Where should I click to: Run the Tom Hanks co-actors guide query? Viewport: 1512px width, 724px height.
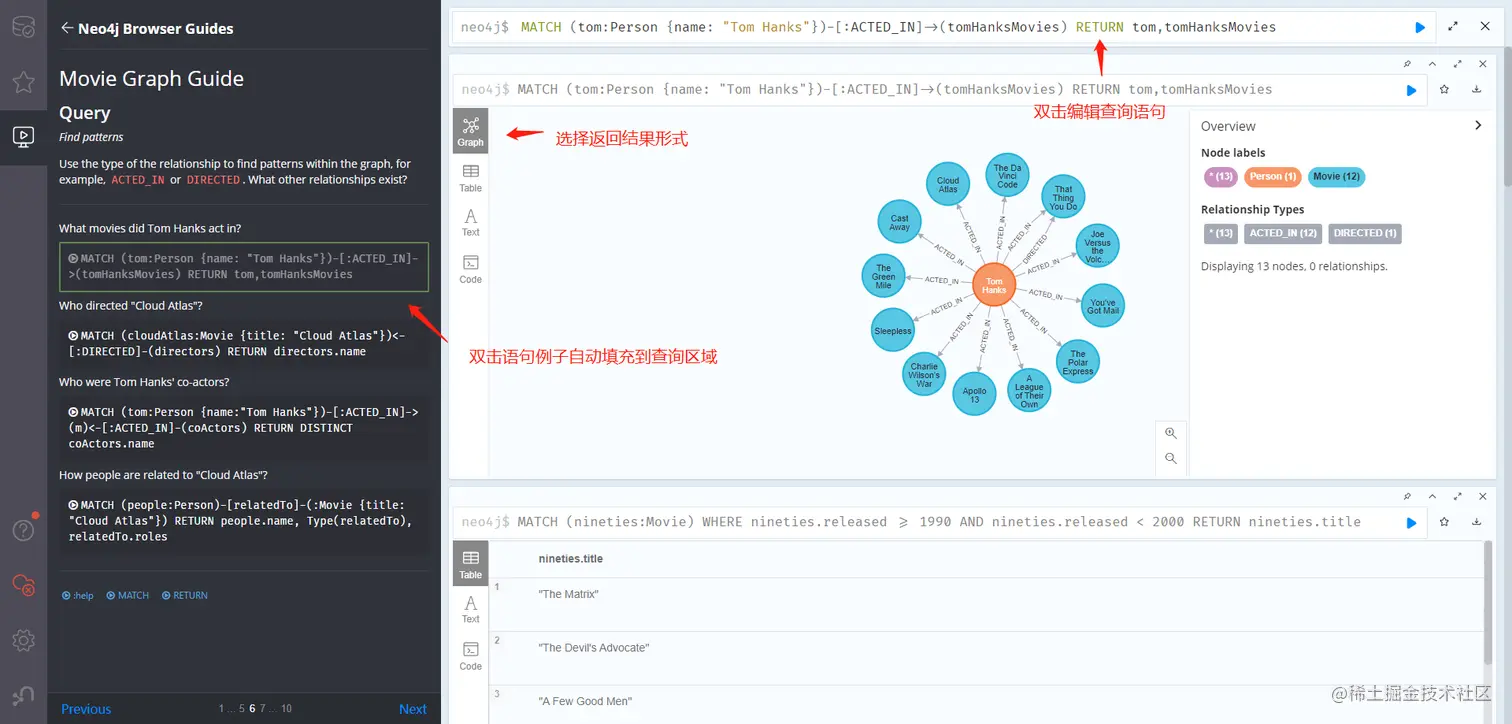[x=244, y=427]
